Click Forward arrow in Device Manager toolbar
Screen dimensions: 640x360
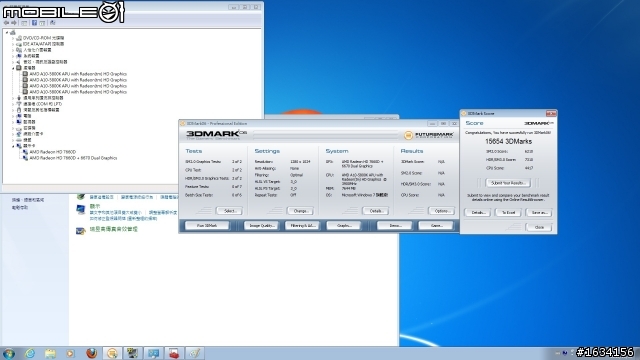14,23
